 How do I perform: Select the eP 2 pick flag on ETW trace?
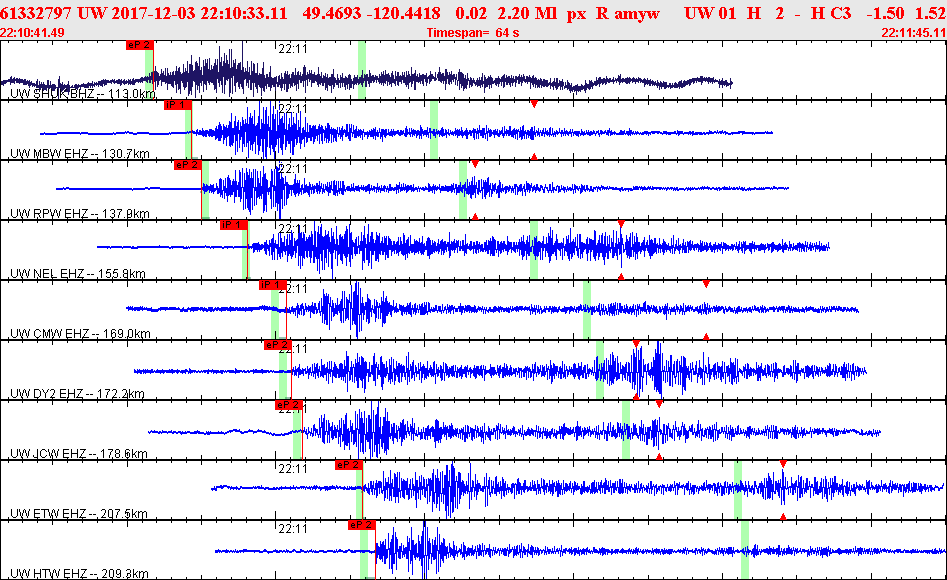pyautogui.click(x=348, y=465)
